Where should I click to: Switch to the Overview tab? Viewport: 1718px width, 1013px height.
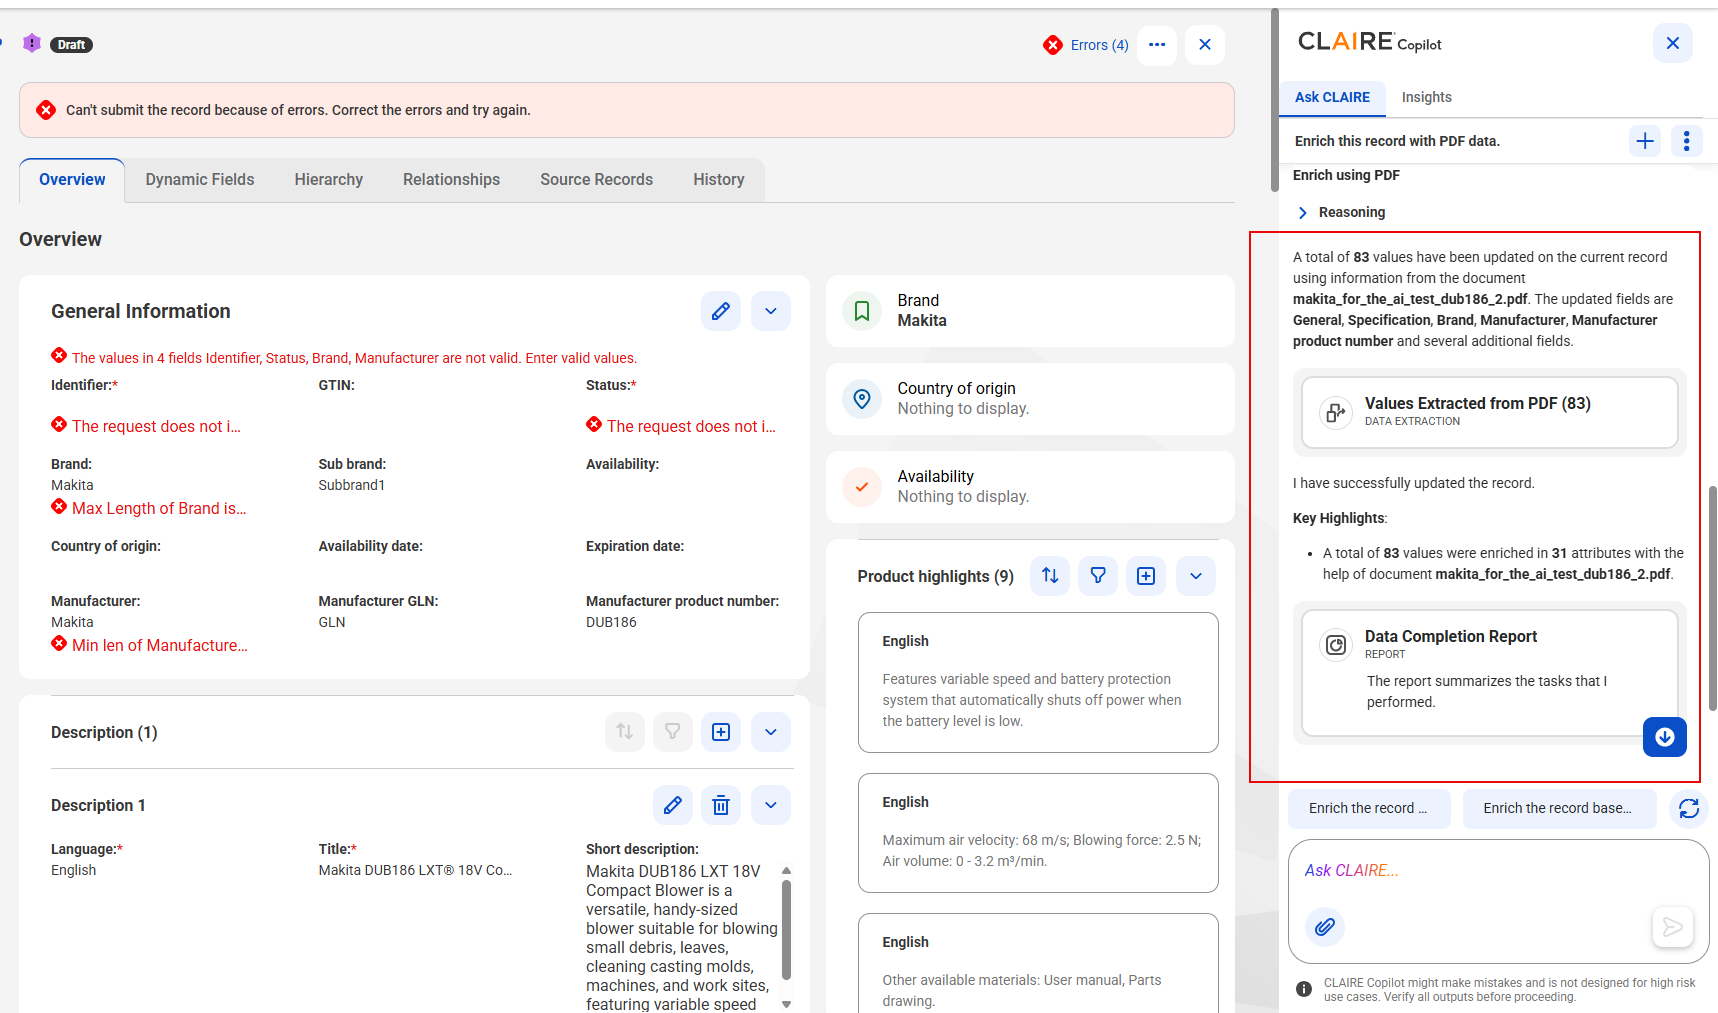72,180
